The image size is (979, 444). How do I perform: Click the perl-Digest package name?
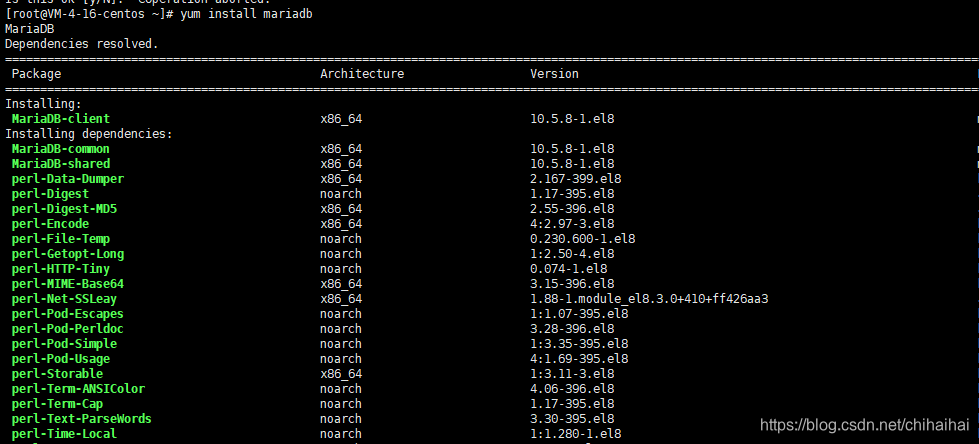[50, 194]
